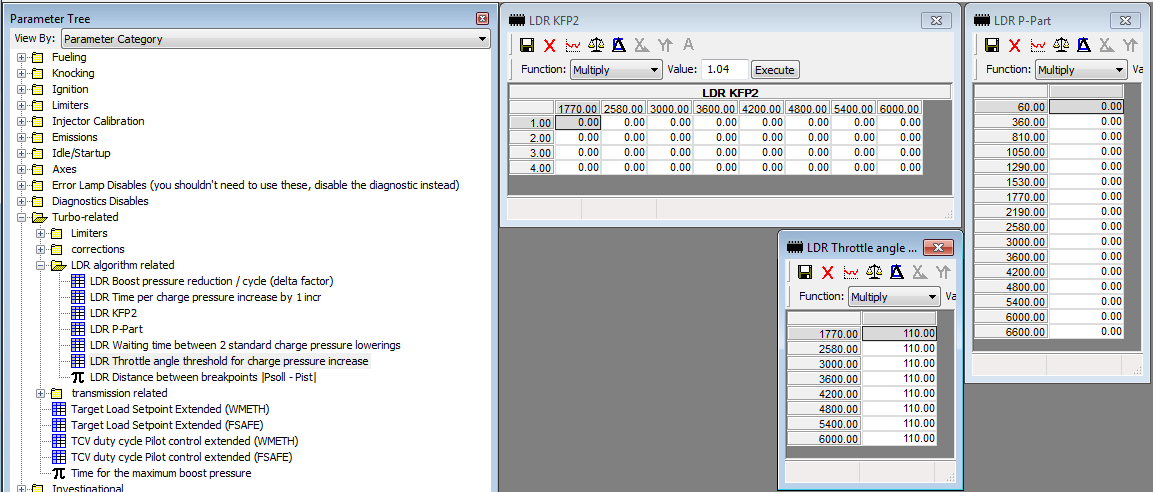Click save icon in LDR Throttle angle window

(804, 272)
